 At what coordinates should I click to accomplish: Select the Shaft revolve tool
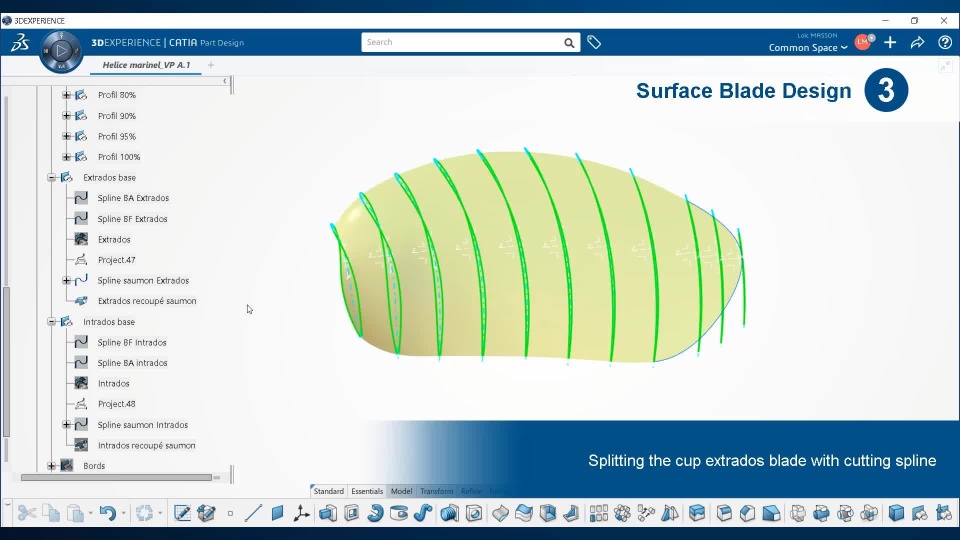pos(375,513)
